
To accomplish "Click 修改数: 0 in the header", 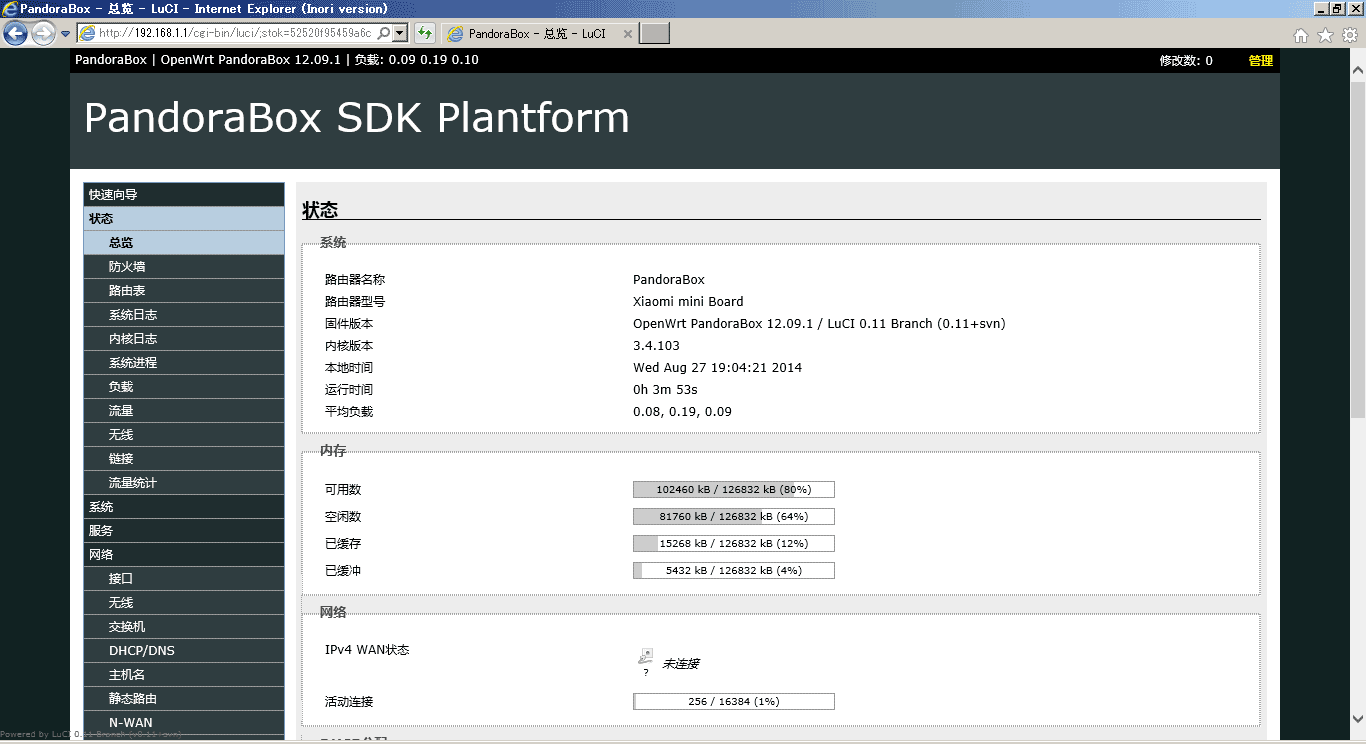I will (1186, 60).
